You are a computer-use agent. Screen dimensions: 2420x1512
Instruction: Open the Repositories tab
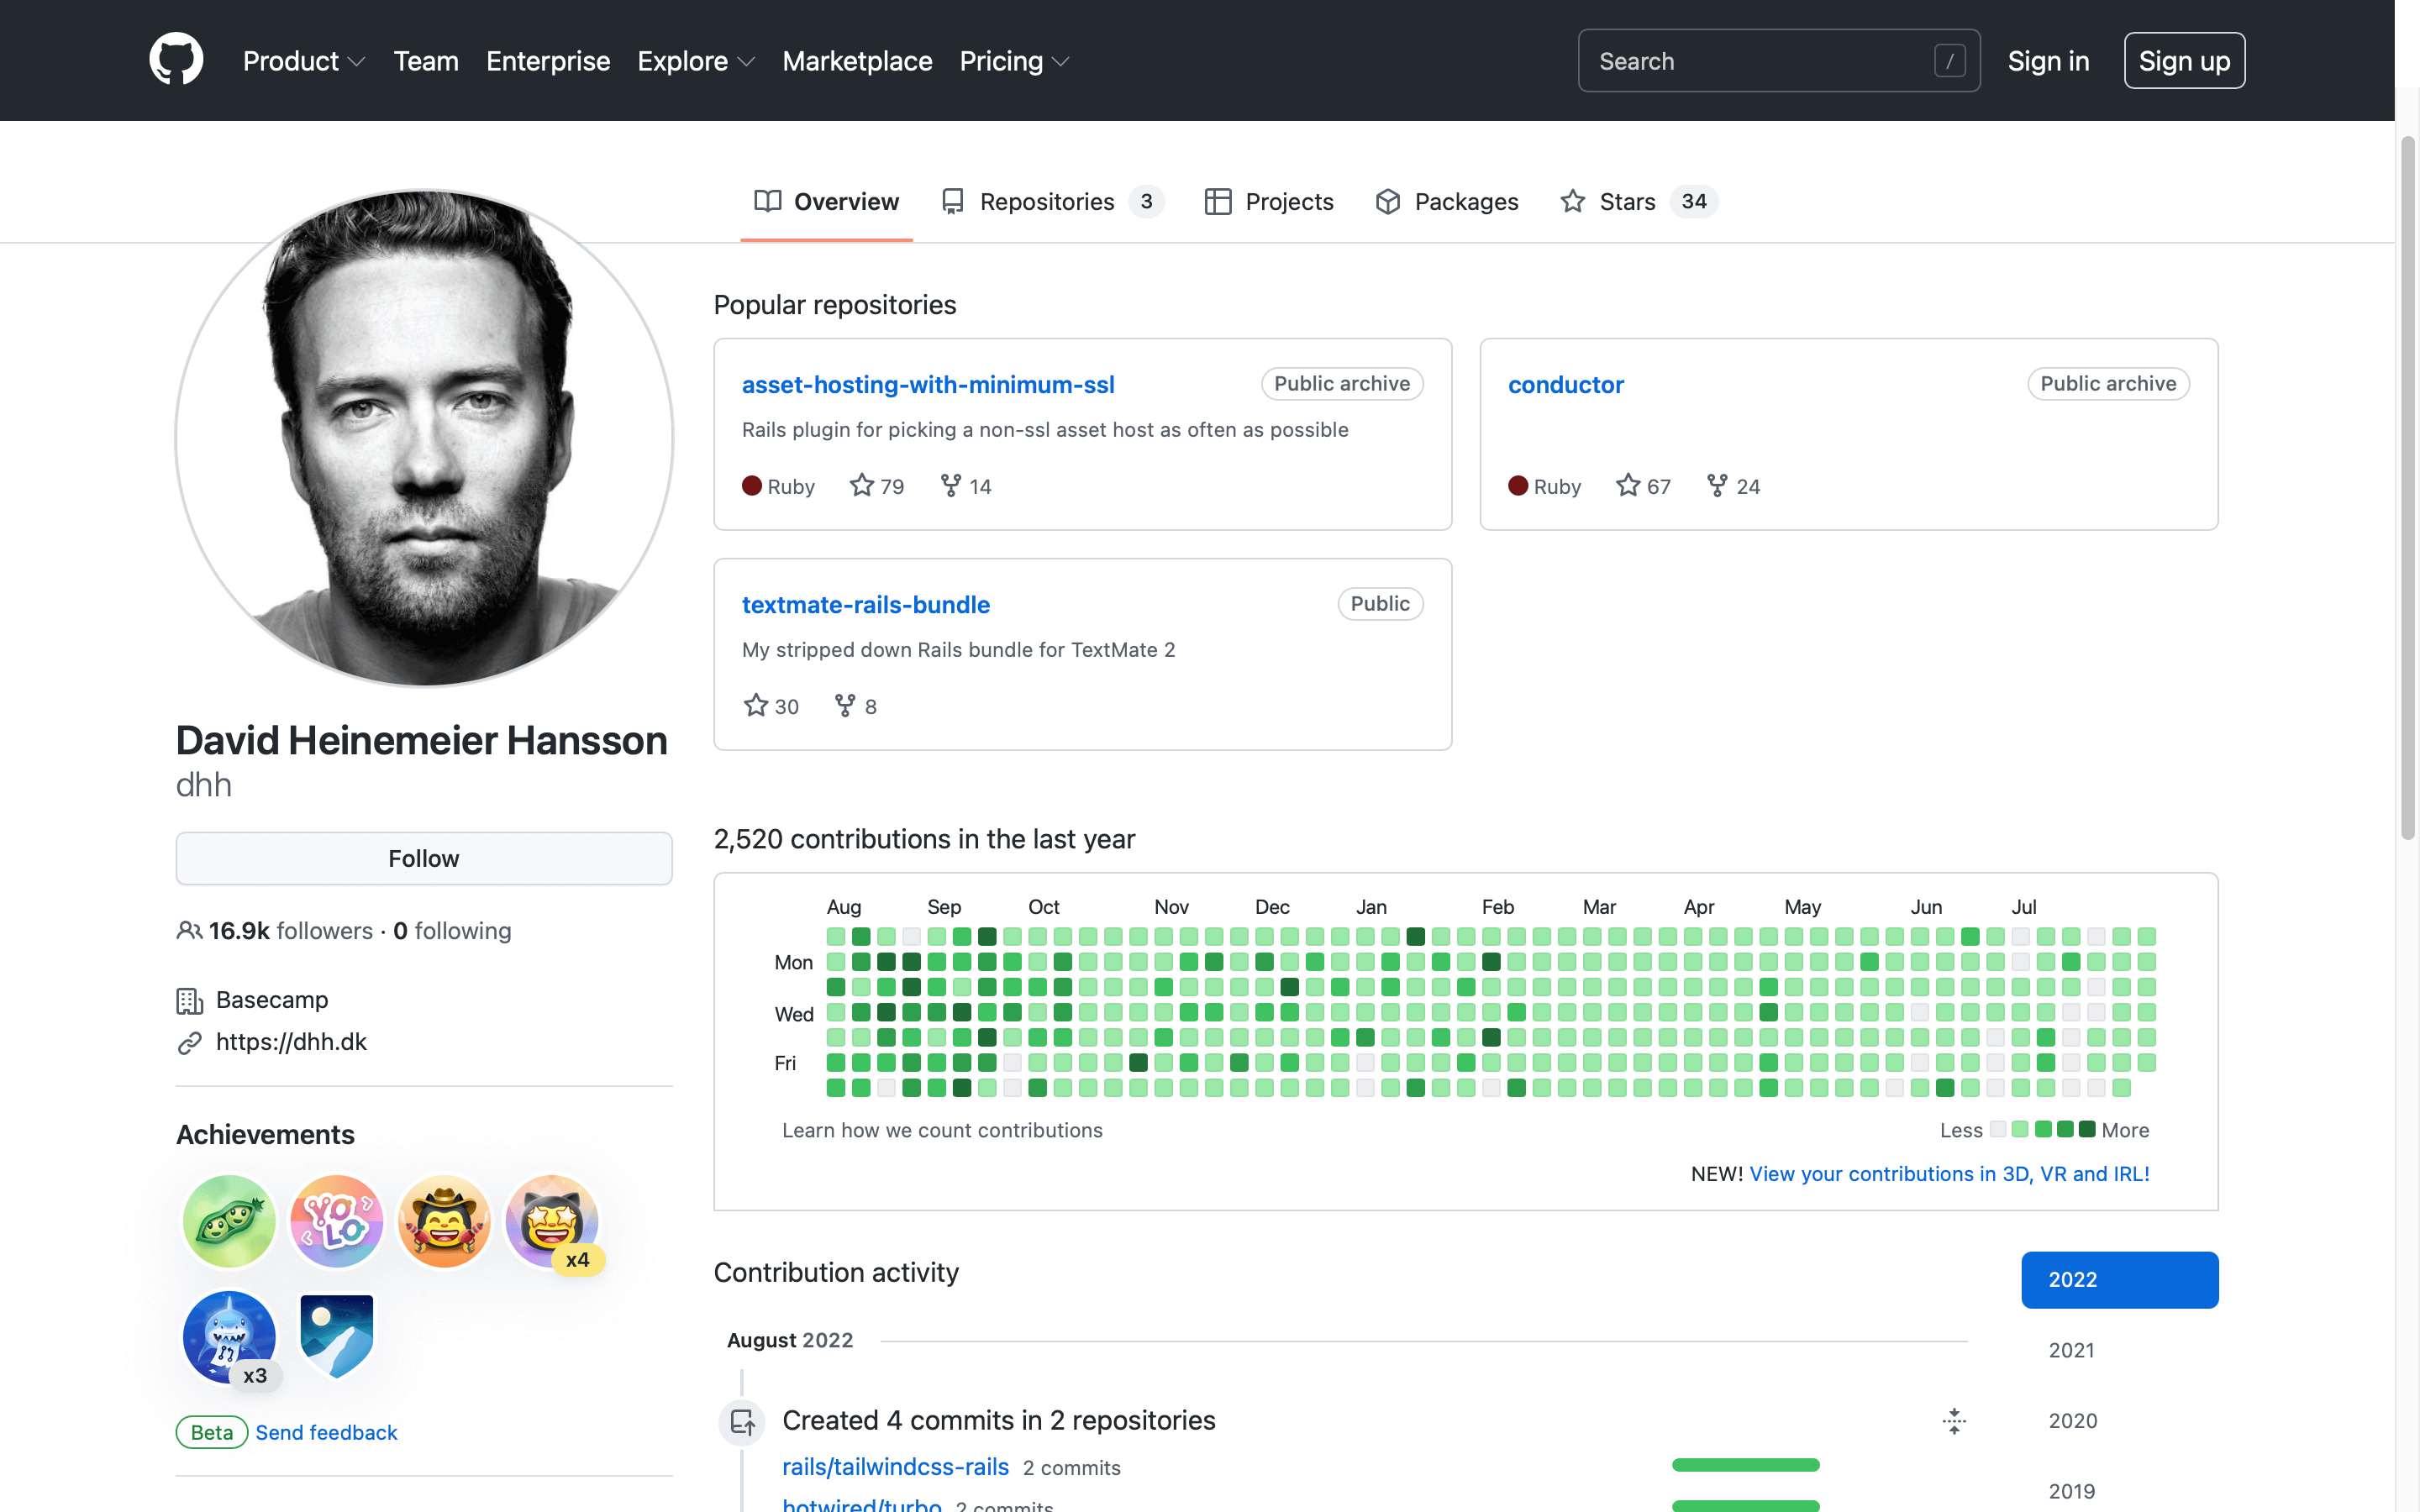1049,200
